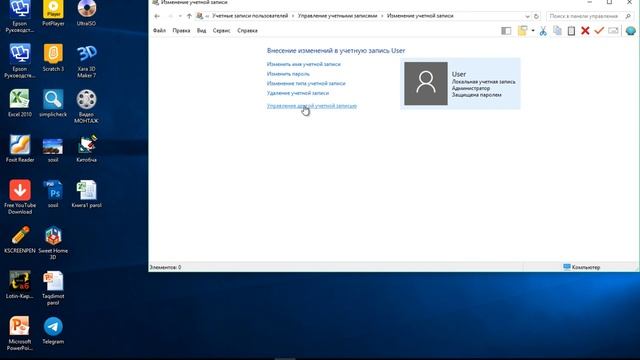Image resolution: width=640 pixels, height=360 pixels.
Task: Click breadcrumb Учетные записи пользователей
Action: 250,16
